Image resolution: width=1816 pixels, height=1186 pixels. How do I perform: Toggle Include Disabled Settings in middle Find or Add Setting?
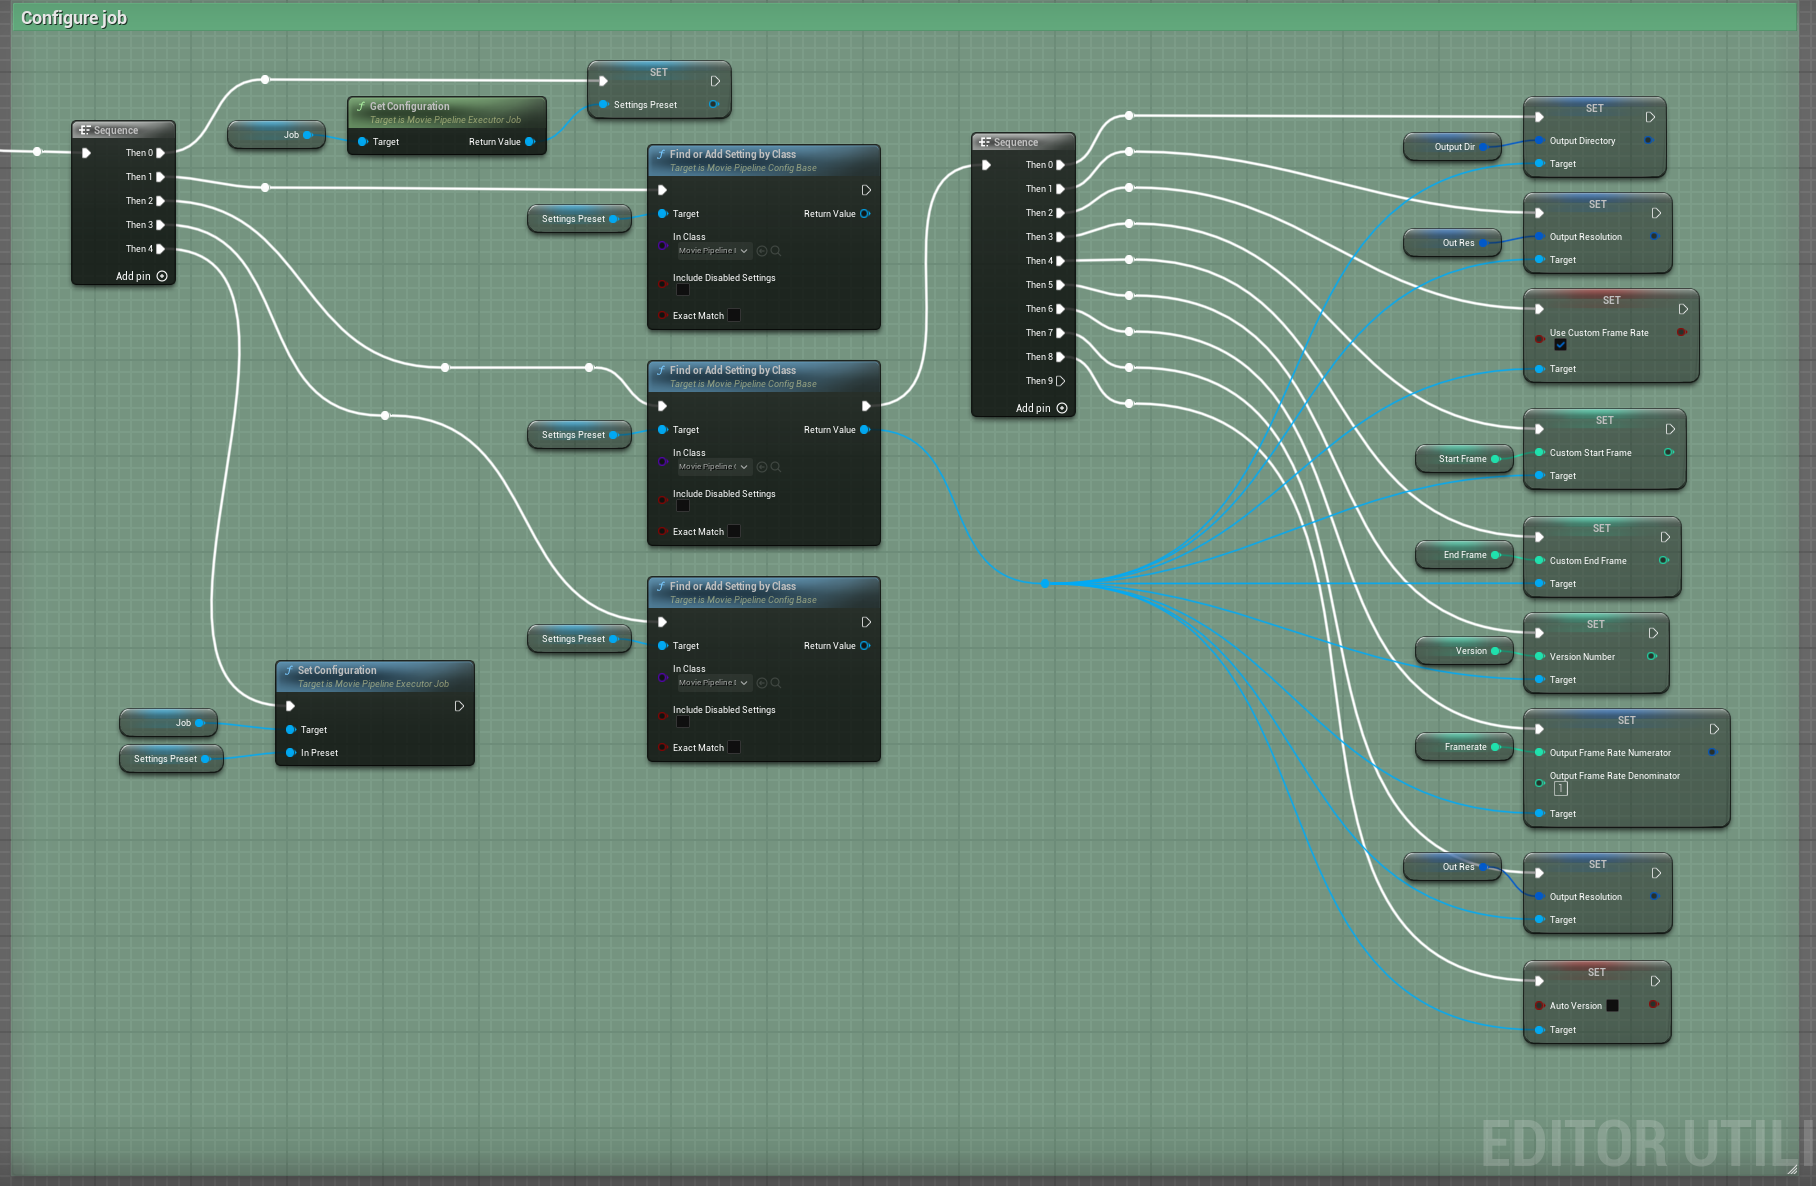pyautogui.click(x=683, y=506)
